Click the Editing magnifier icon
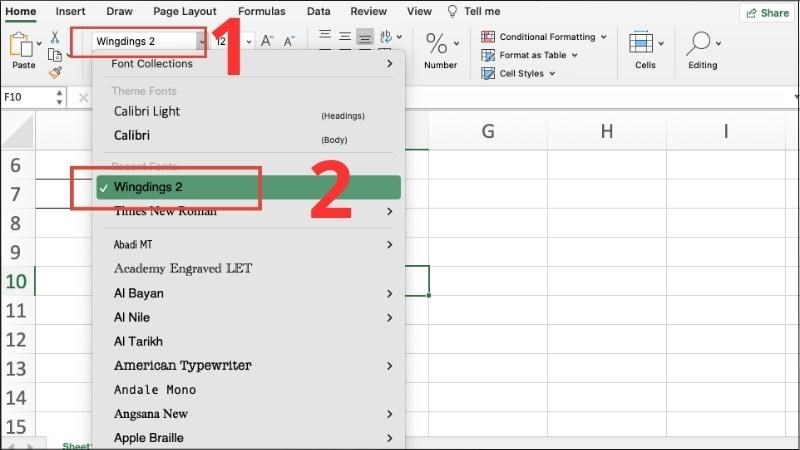The image size is (800, 450). [x=698, y=43]
